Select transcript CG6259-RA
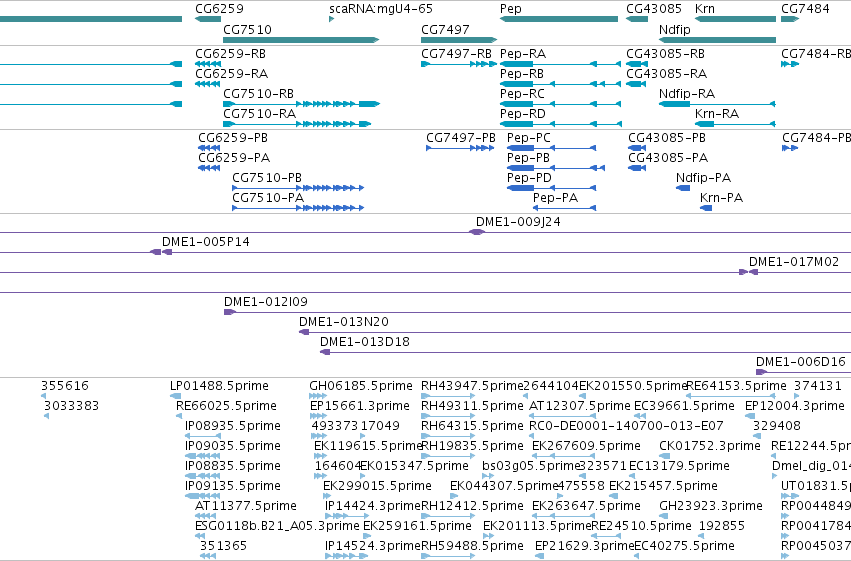 click(x=208, y=84)
